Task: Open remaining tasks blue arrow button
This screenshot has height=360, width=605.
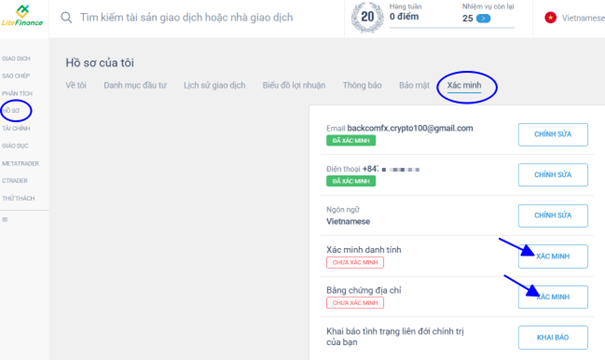Action: click(483, 18)
